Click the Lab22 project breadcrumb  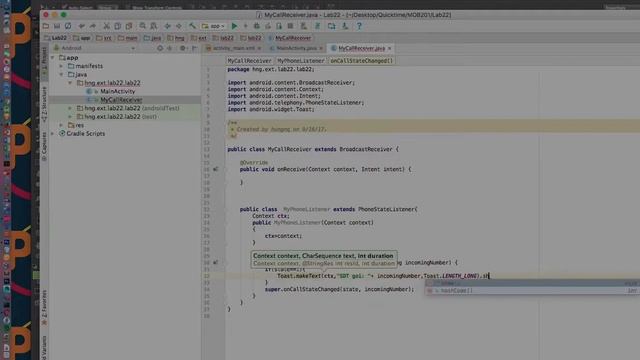pyautogui.click(x=55, y=38)
